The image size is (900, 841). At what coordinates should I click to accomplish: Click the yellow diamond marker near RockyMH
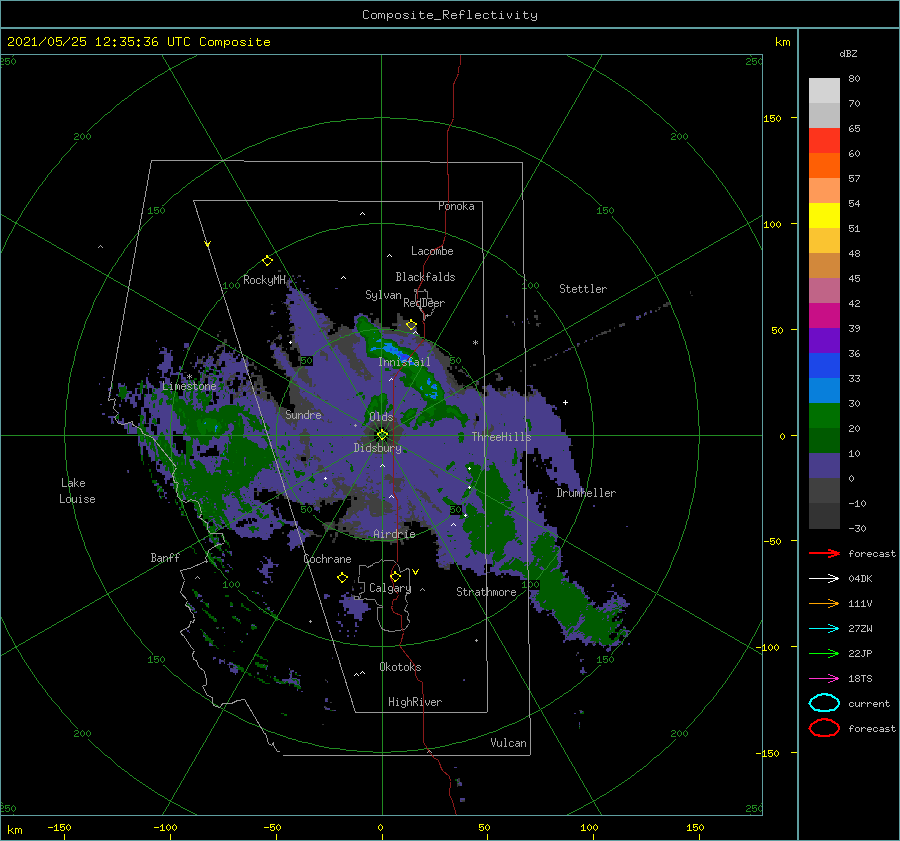pyautogui.click(x=267, y=261)
